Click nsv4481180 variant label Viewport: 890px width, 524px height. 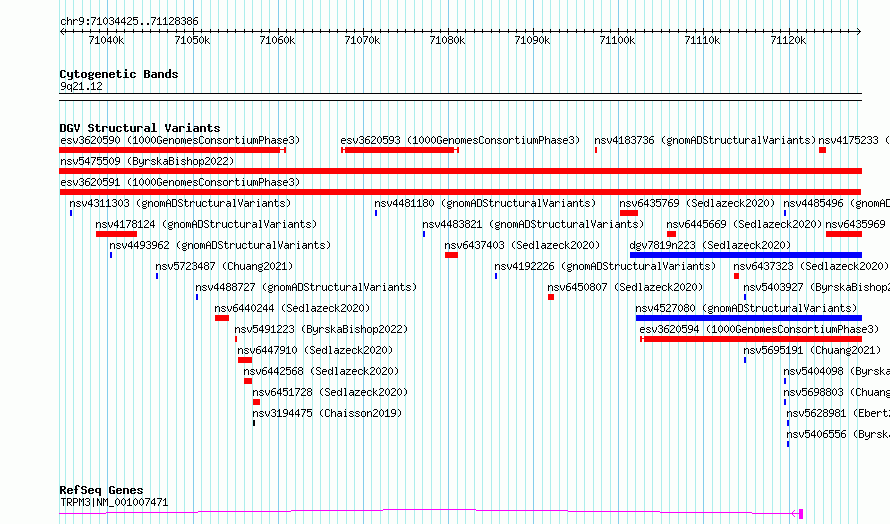pyautogui.click(x=485, y=203)
